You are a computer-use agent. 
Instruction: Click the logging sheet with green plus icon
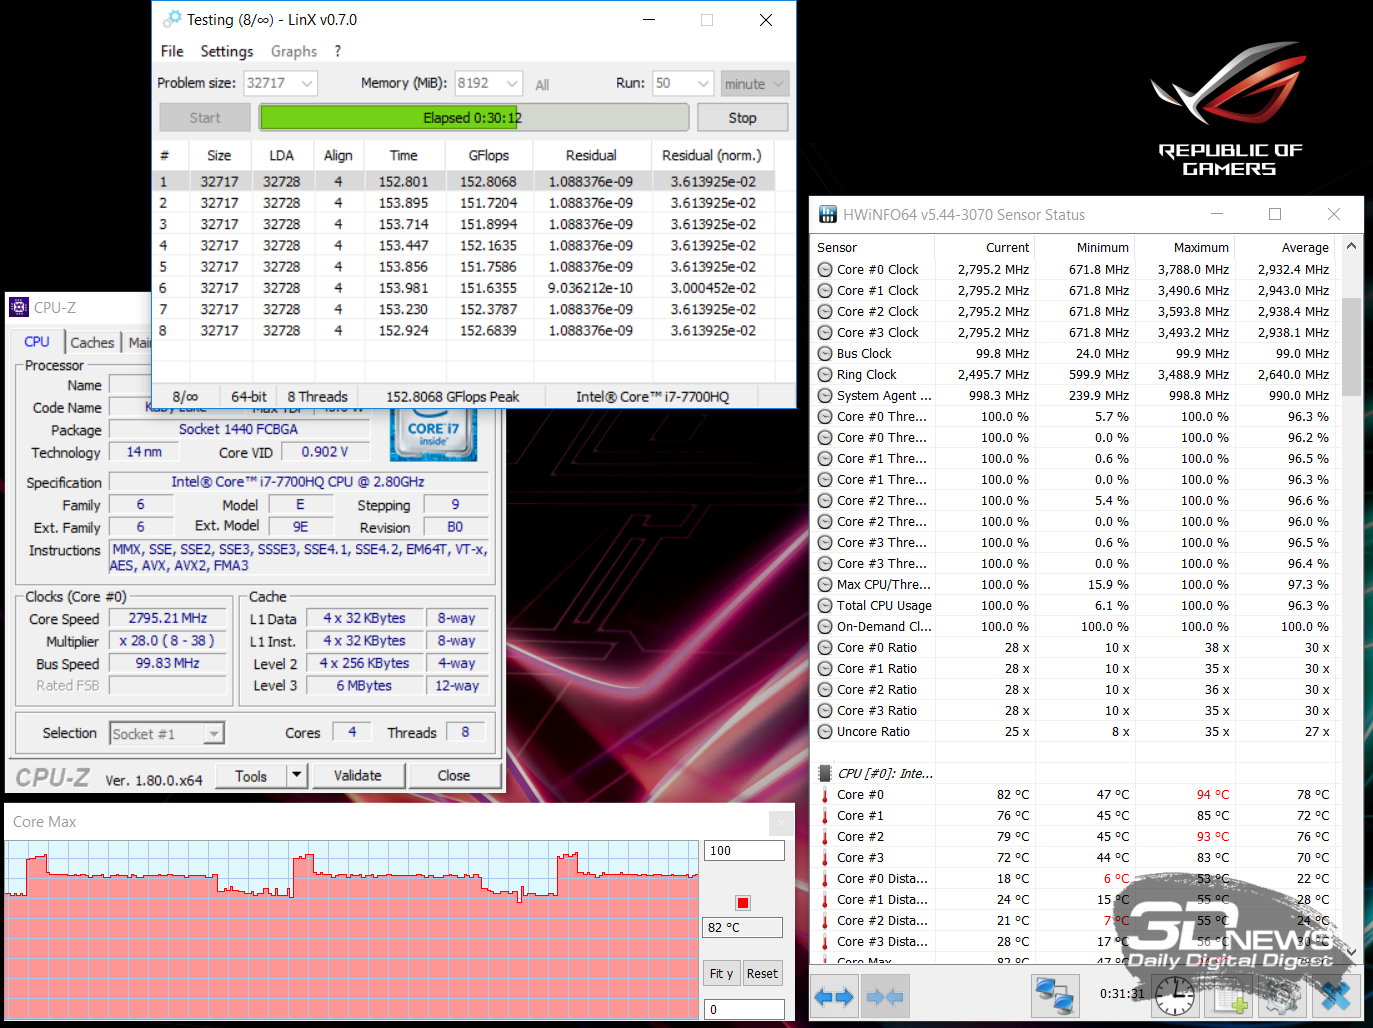1230,996
